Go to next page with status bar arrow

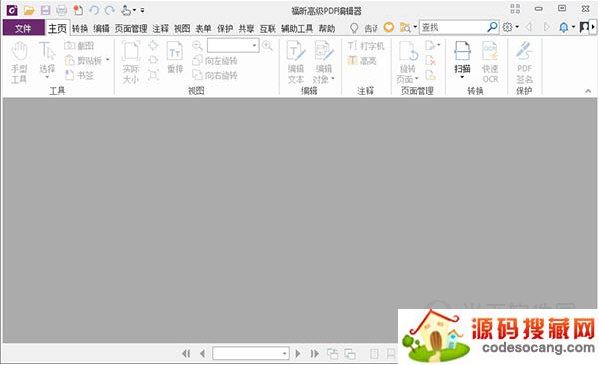[x=298, y=354]
